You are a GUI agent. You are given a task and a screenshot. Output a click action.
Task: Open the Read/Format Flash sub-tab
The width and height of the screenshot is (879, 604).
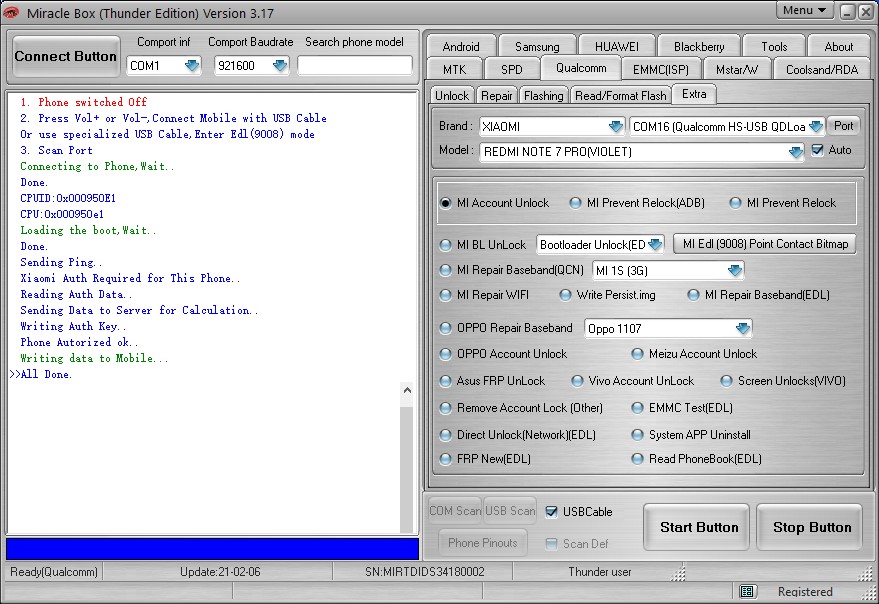tap(621, 95)
